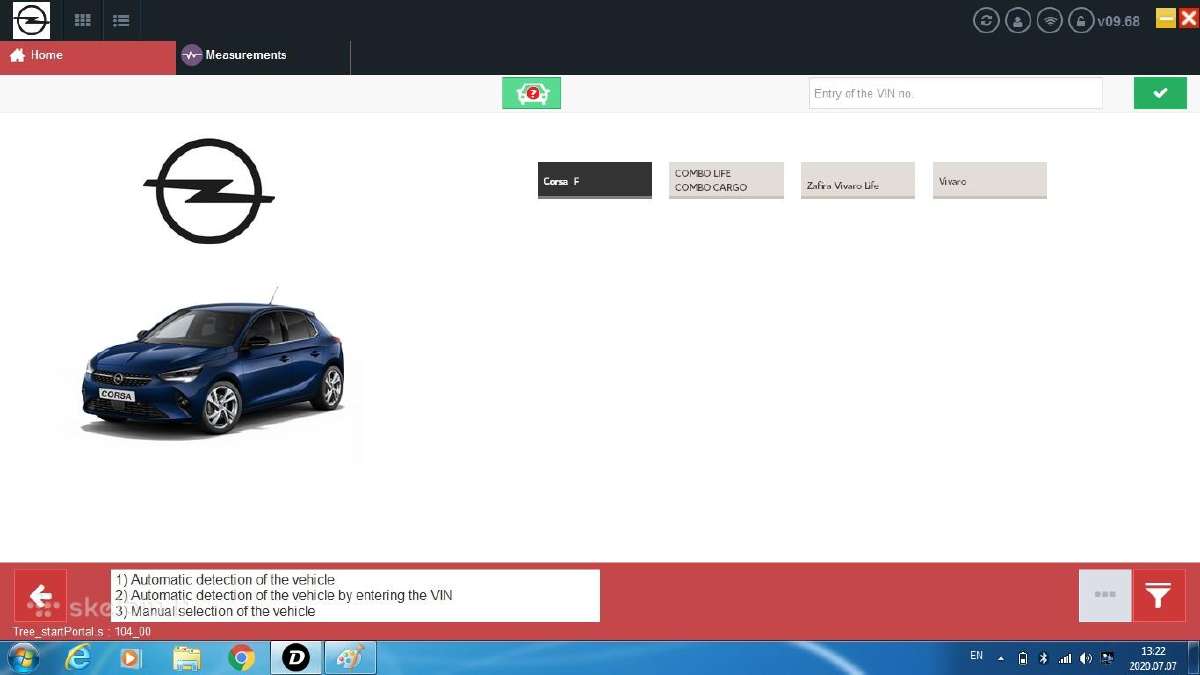Select the Vivaro model
Image resolution: width=1200 pixels, height=675 pixels.
(989, 180)
